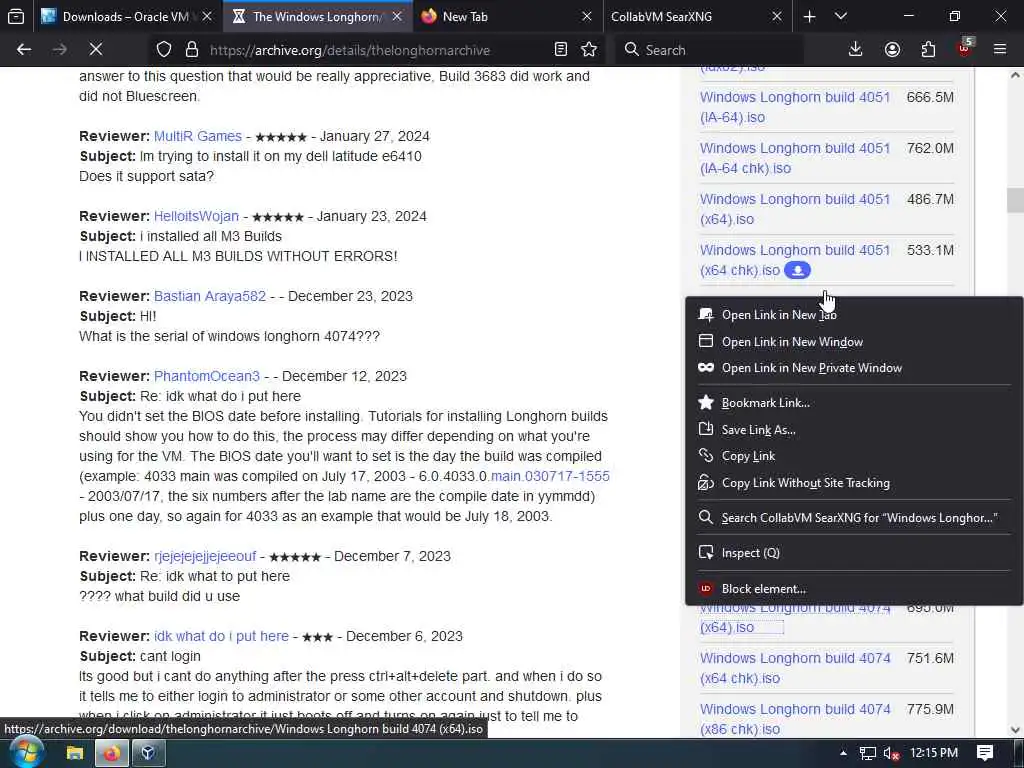Open Windows Longhorn build 4051 (x64 chk).iso link

[795, 260]
